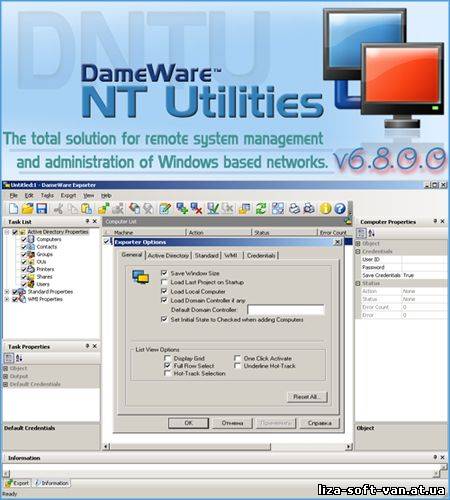
Task: Enable Load Last Project on Startup
Action: 164,282
